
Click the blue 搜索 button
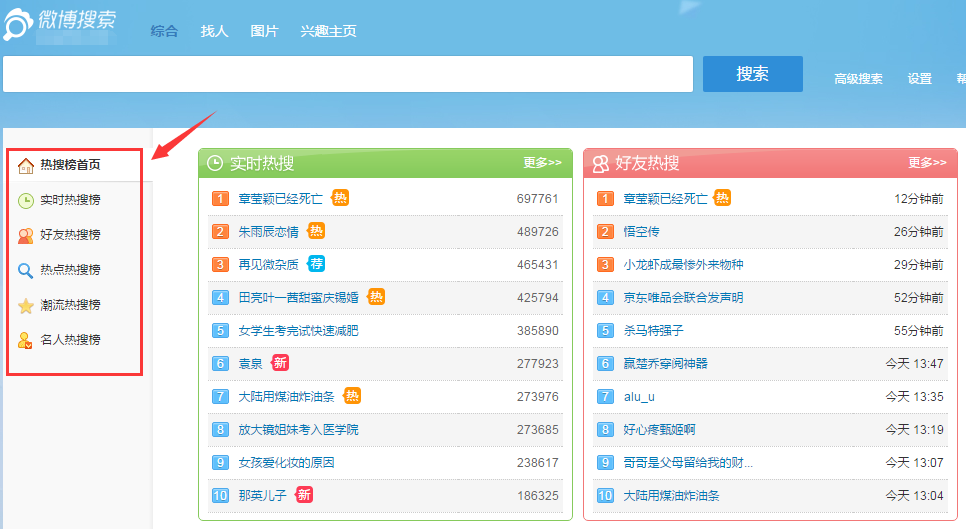point(752,74)
